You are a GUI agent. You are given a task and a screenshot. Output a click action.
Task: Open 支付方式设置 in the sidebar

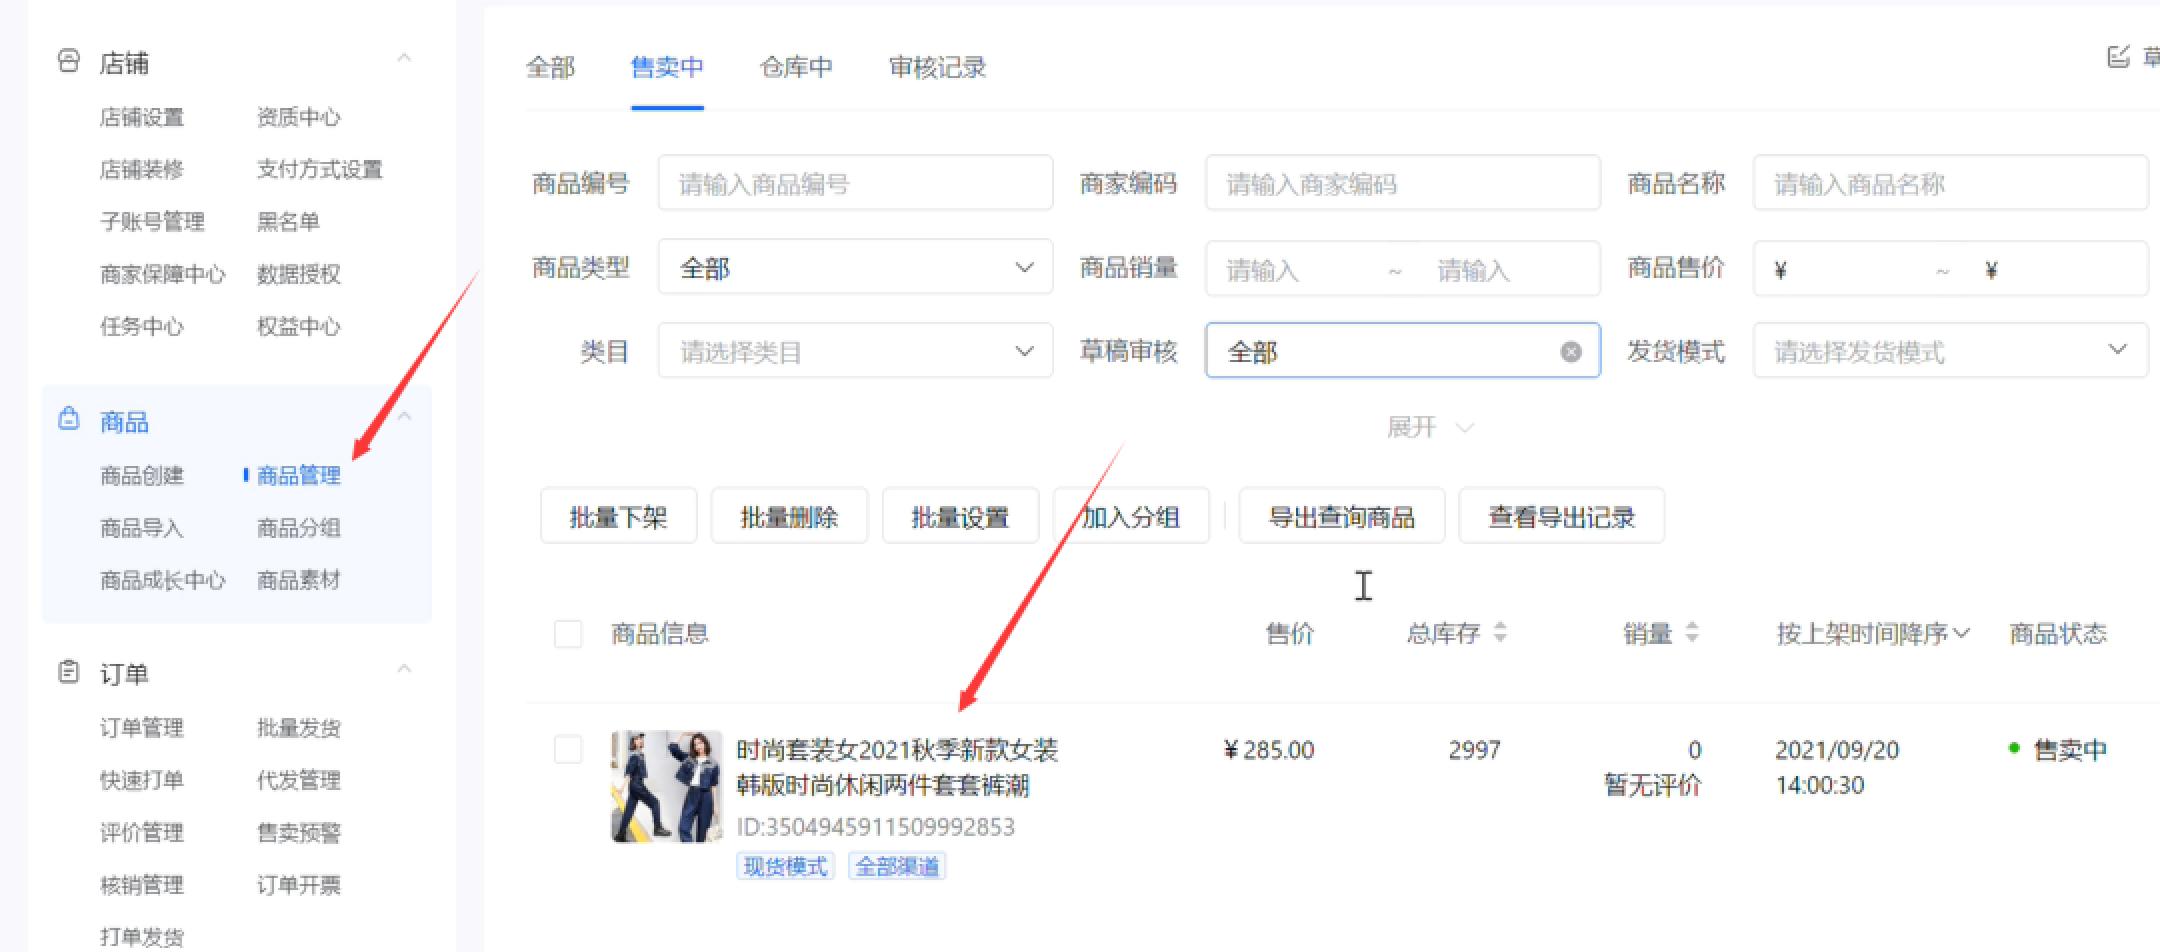click(320, 169)
